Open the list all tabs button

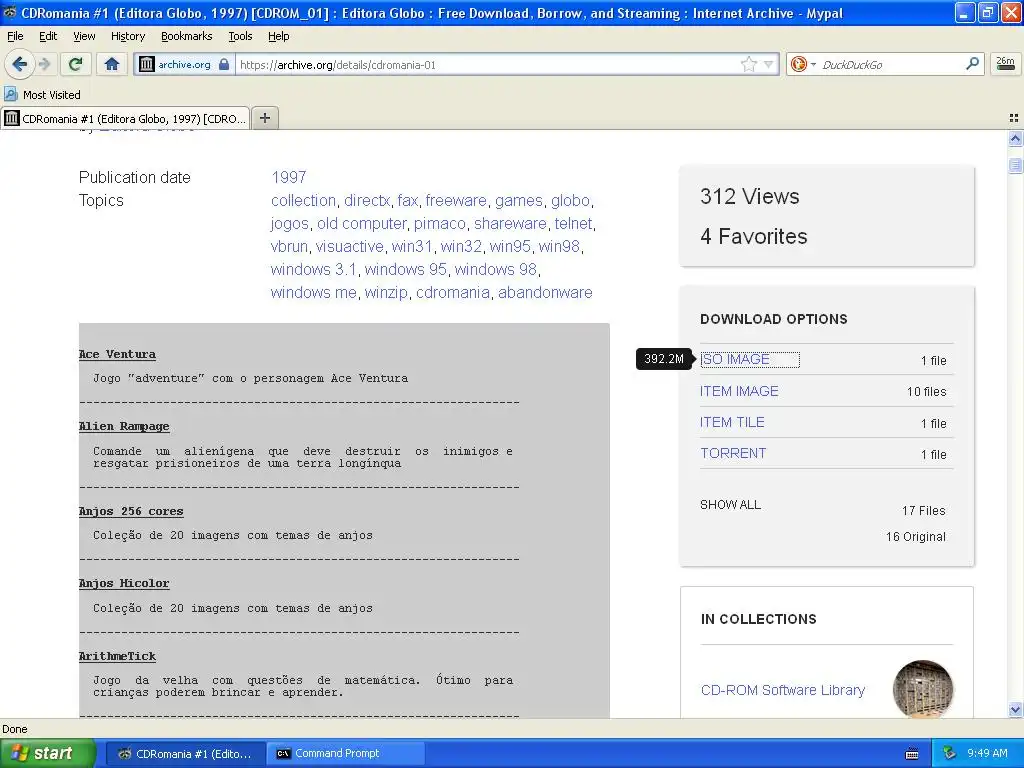tap(1014, 118)
